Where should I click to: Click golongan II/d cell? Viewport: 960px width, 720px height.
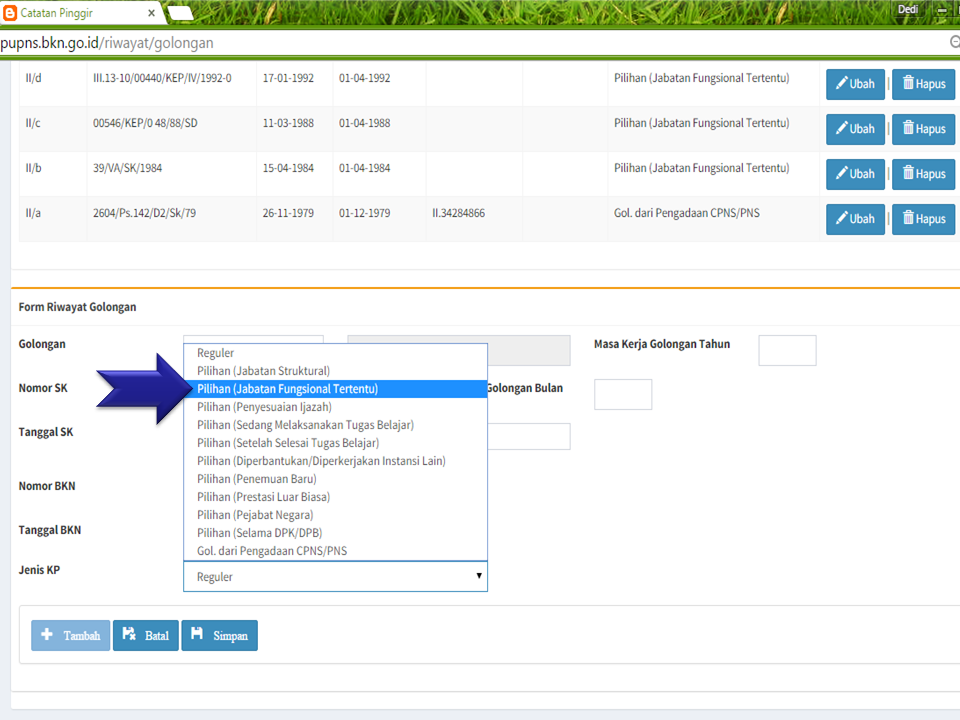click(x=33, y=78)
